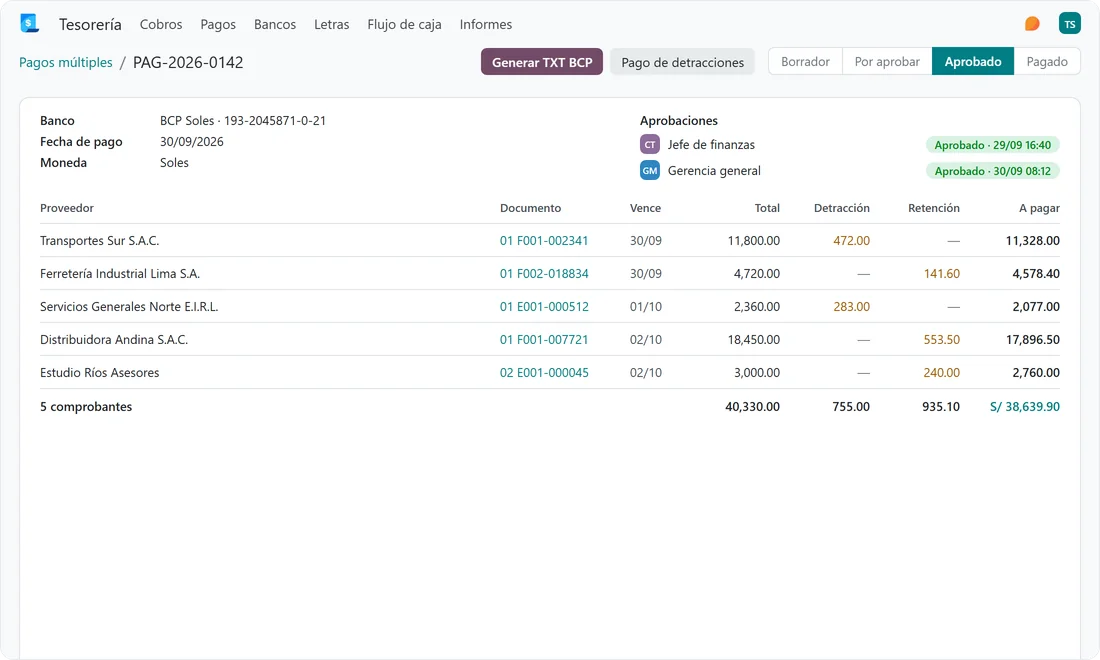Click the Aprobado · 30/09 08:12 badge
Viewport: 1100px width, 660px height.
click(992, 171)
